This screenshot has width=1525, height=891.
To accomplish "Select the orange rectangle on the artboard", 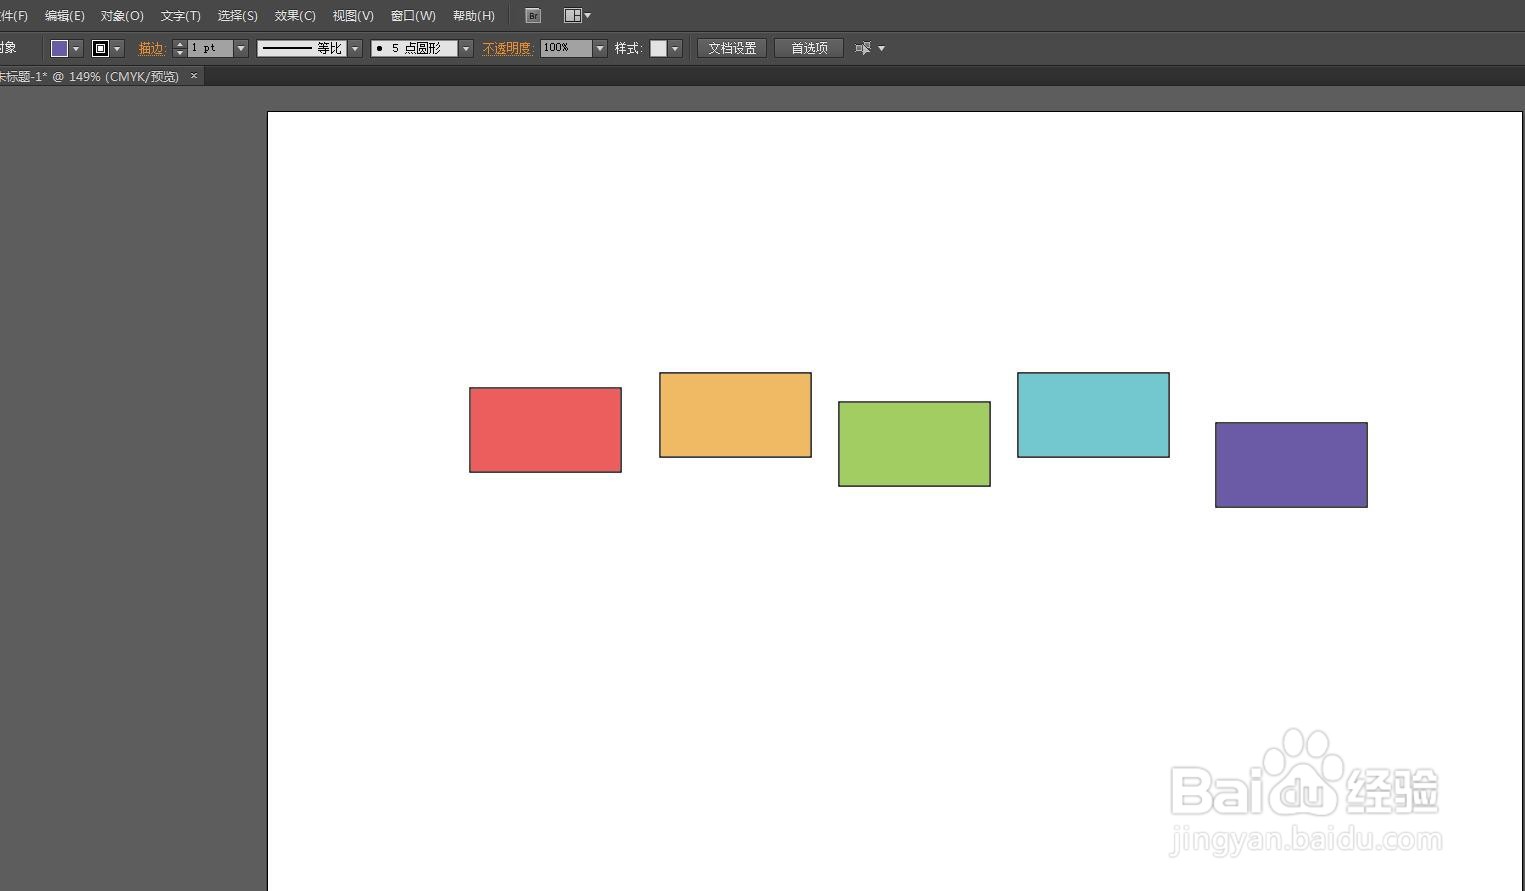I will click(x=735, y=415).
